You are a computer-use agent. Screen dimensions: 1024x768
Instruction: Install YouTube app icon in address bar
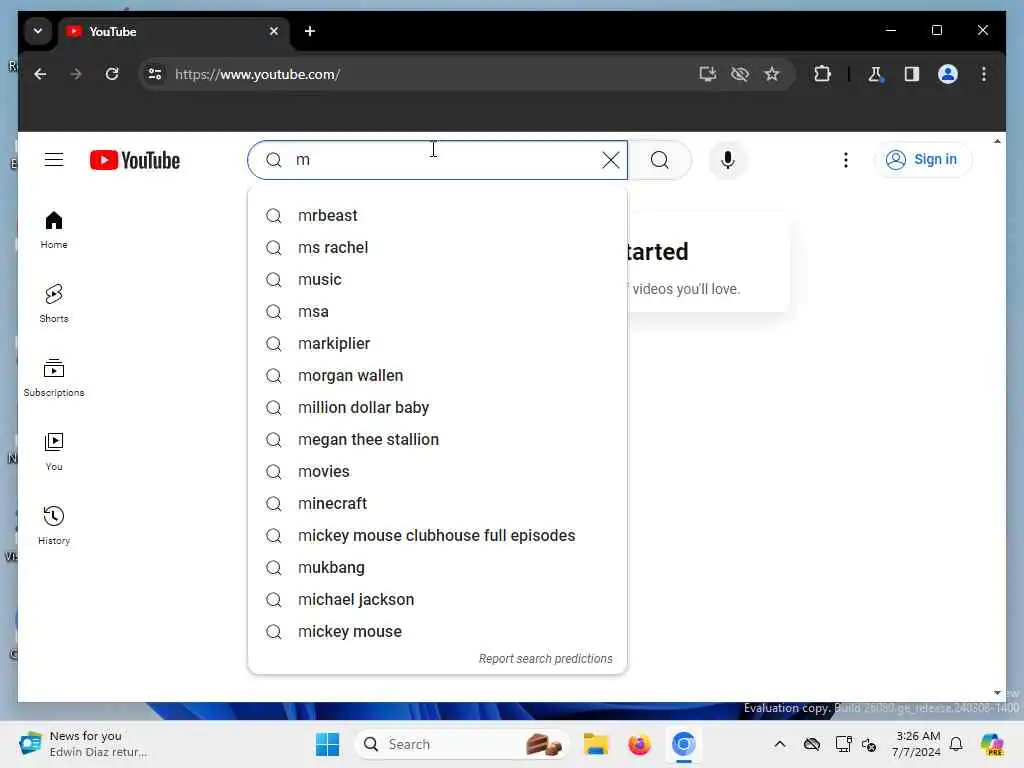pyautogui.click(x=708, y=74)
